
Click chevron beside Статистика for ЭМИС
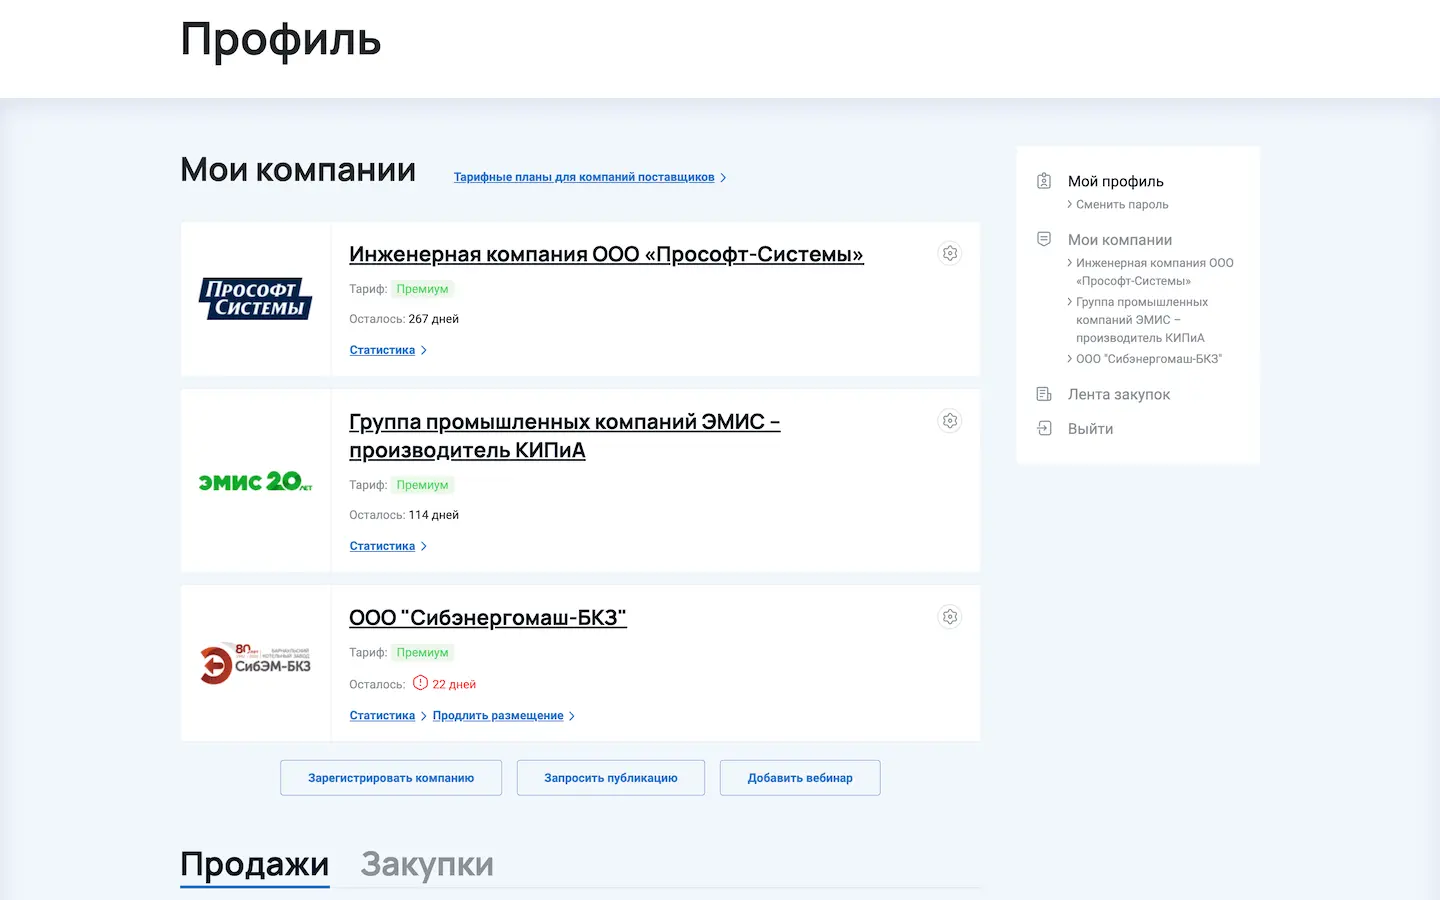pos(424,546)
